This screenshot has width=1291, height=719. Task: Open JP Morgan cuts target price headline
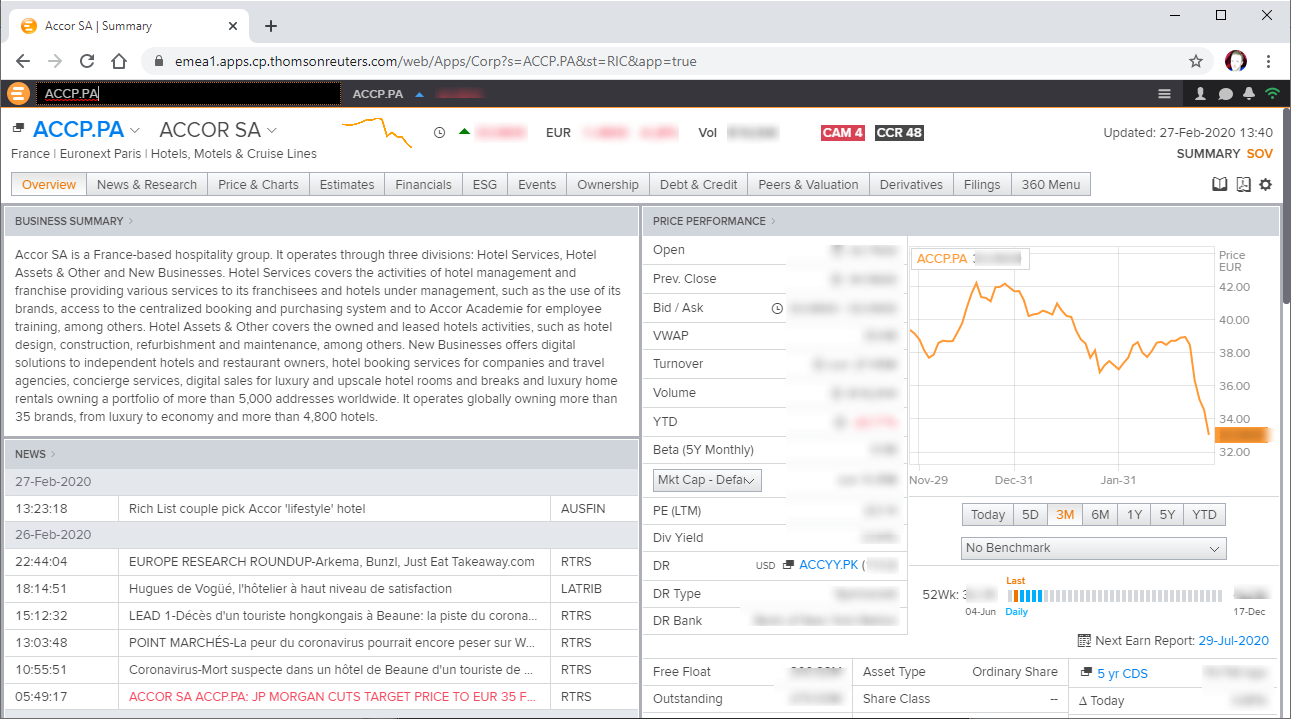[333, 696]
